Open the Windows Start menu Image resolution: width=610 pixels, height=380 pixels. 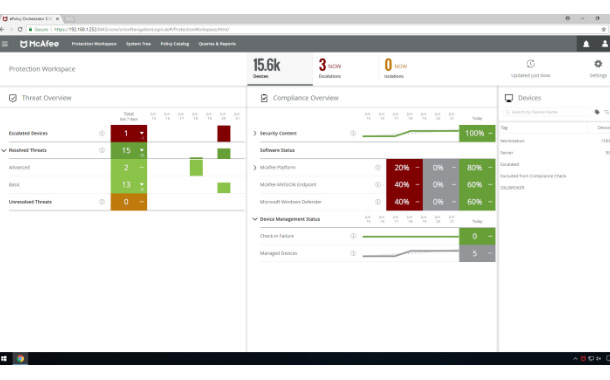coord(4,359)
